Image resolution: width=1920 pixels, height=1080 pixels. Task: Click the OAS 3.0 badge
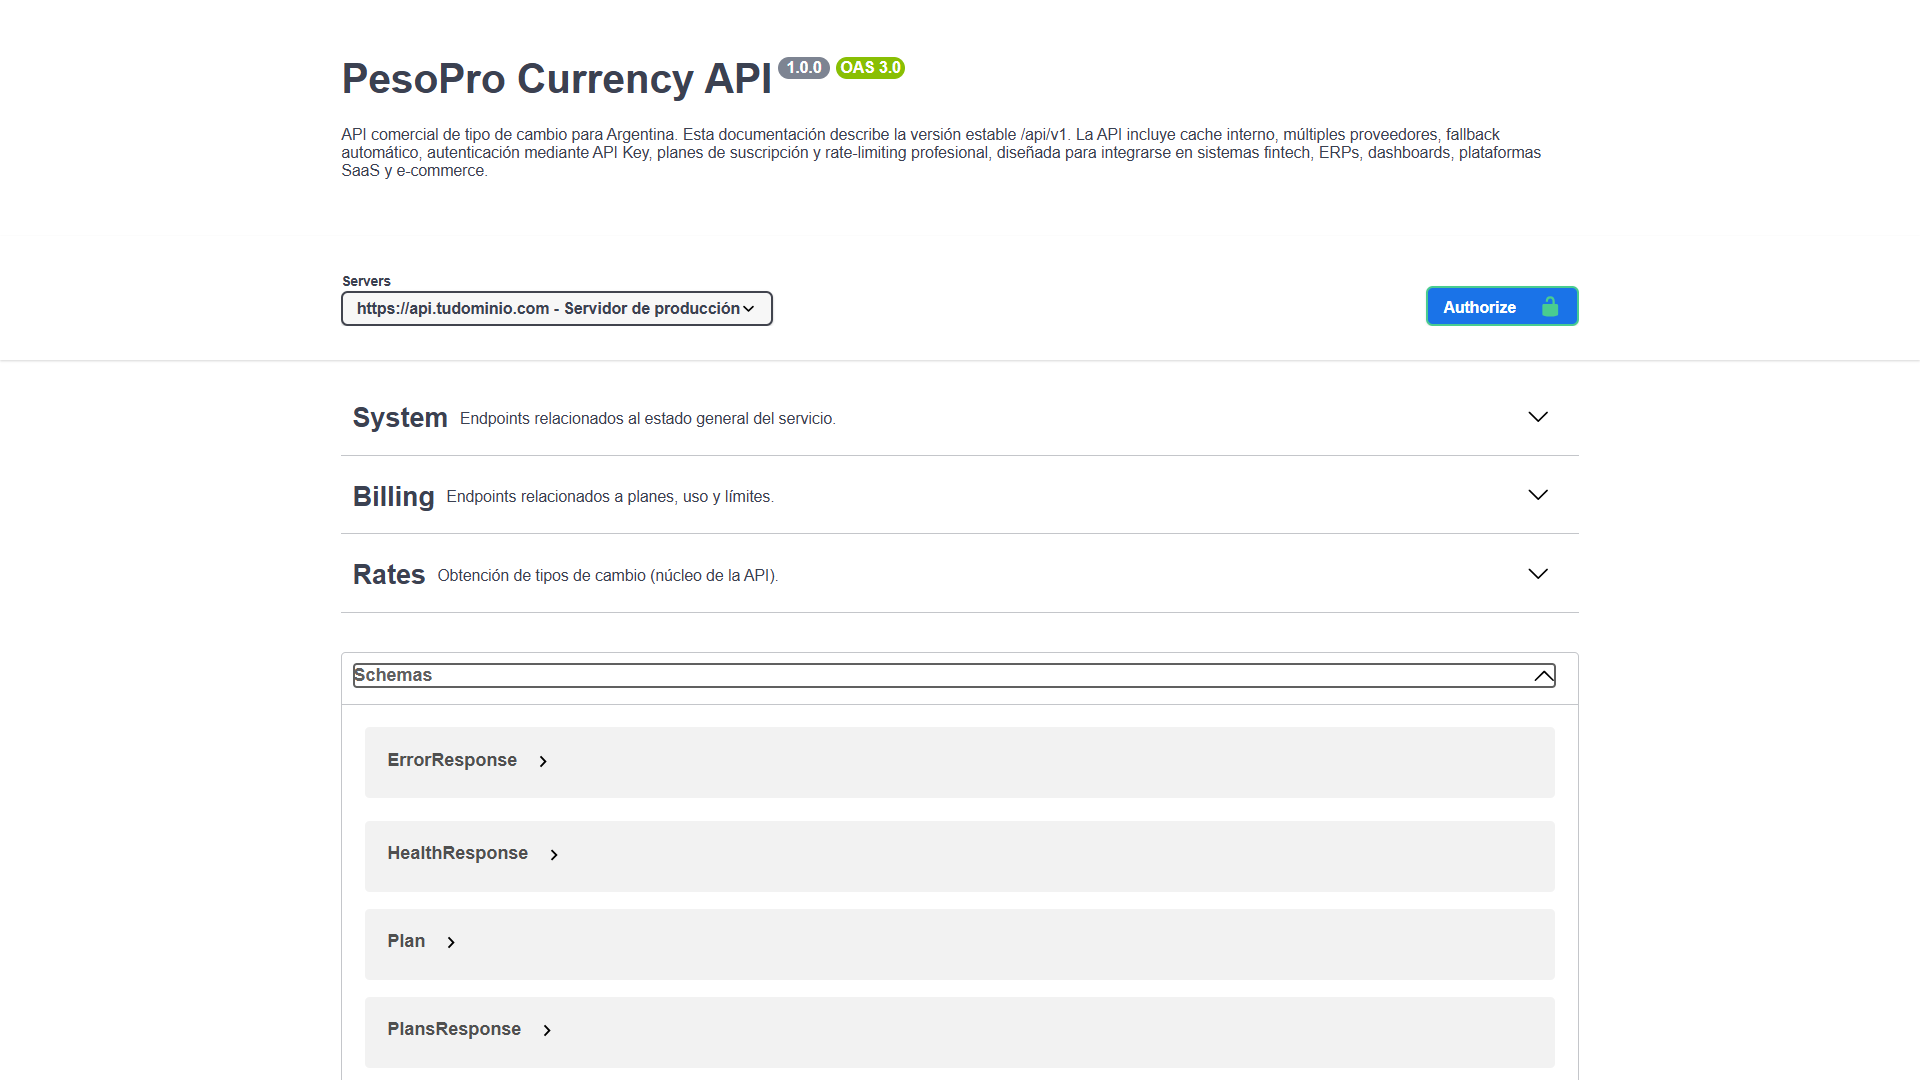point(870,68)
